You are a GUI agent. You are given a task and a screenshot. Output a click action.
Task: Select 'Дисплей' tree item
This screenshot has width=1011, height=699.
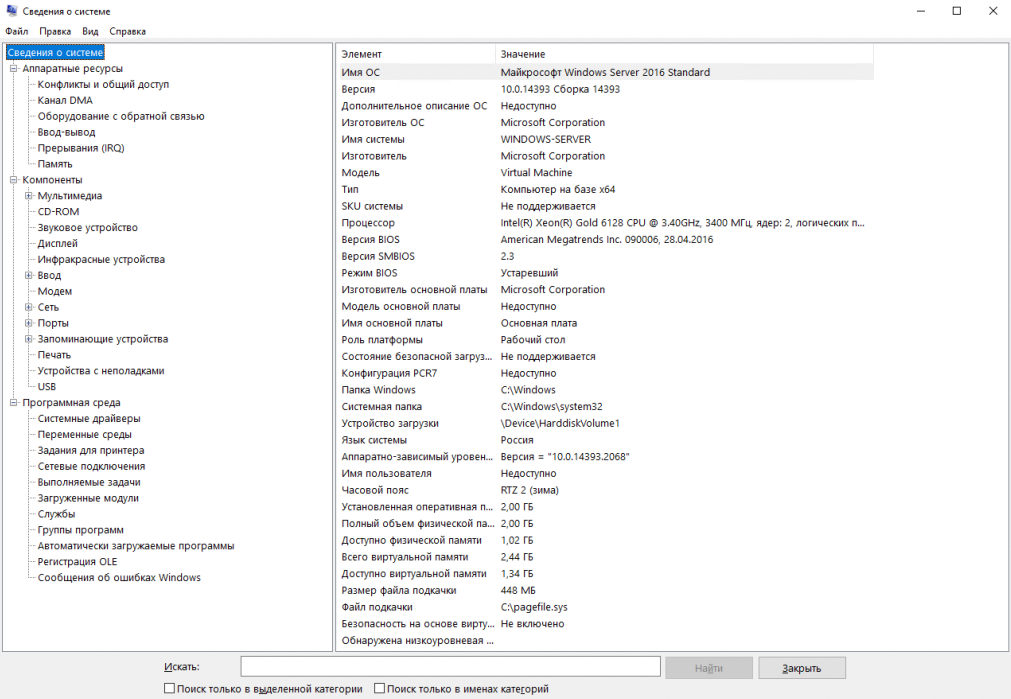click(57, 243)
